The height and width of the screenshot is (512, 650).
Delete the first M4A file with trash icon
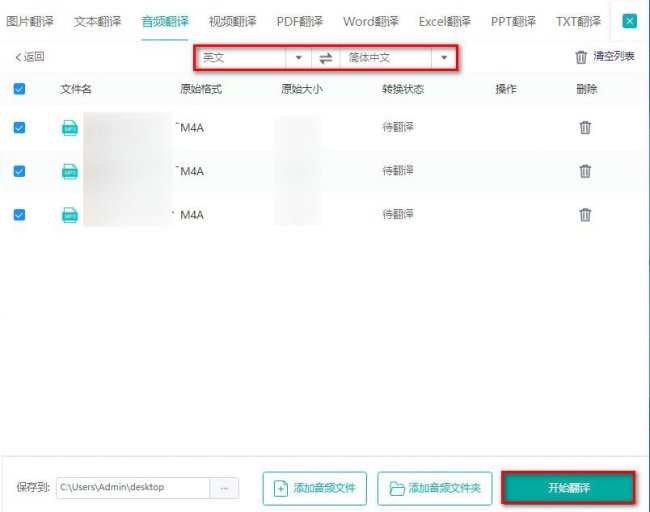point(585,127)
